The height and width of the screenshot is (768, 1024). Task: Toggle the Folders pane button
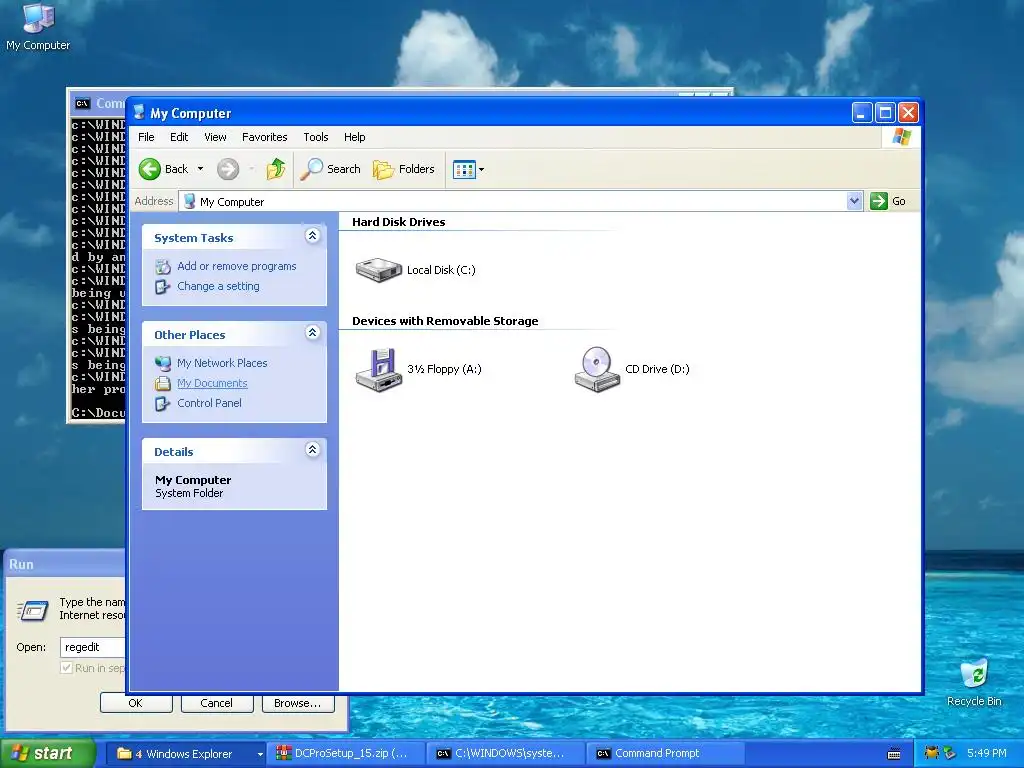point(404,169)
